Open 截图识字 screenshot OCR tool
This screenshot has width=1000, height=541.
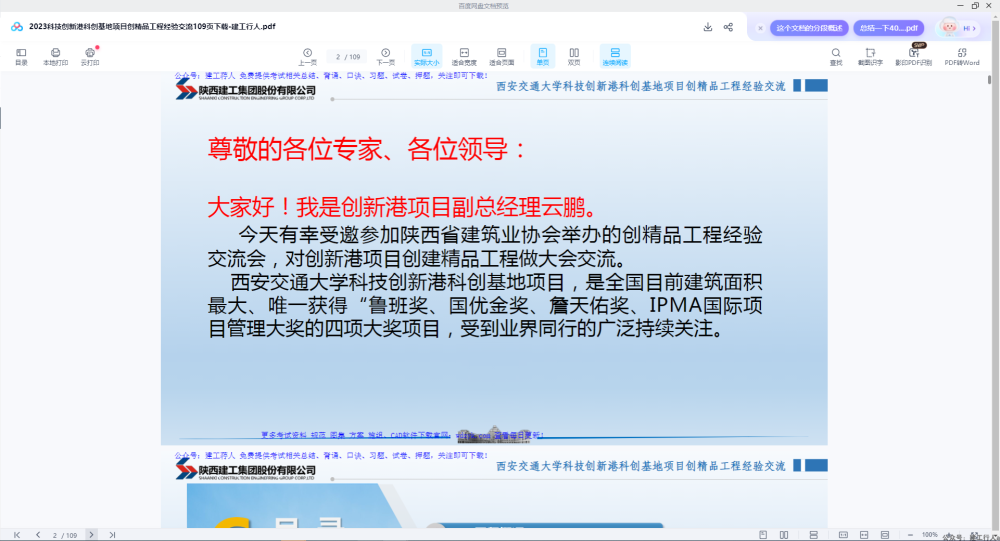(x=871, y=57)
